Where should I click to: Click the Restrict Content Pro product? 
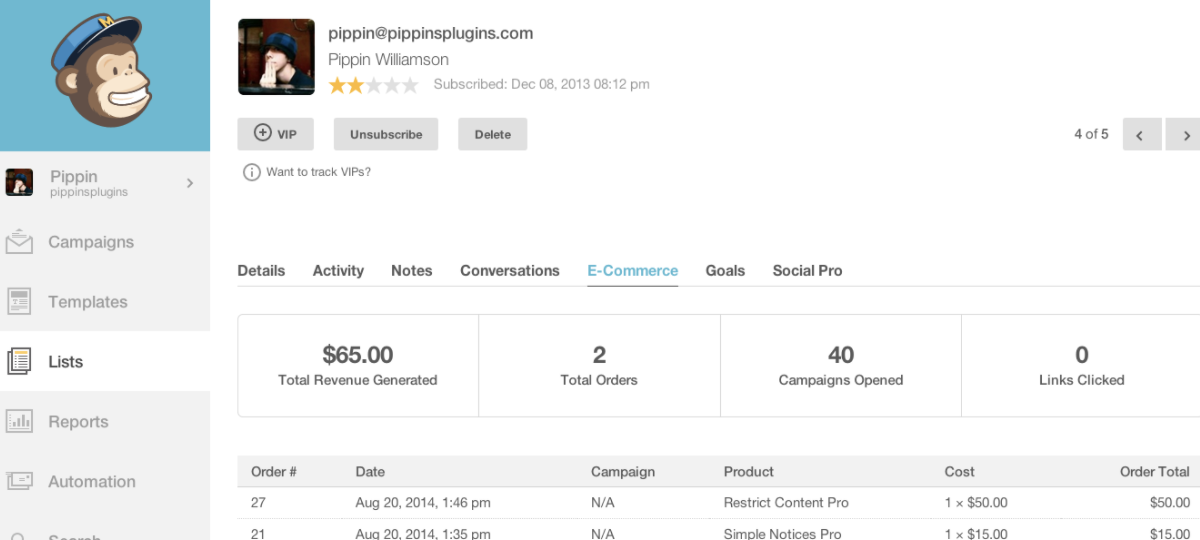click(x=786, y=503)
